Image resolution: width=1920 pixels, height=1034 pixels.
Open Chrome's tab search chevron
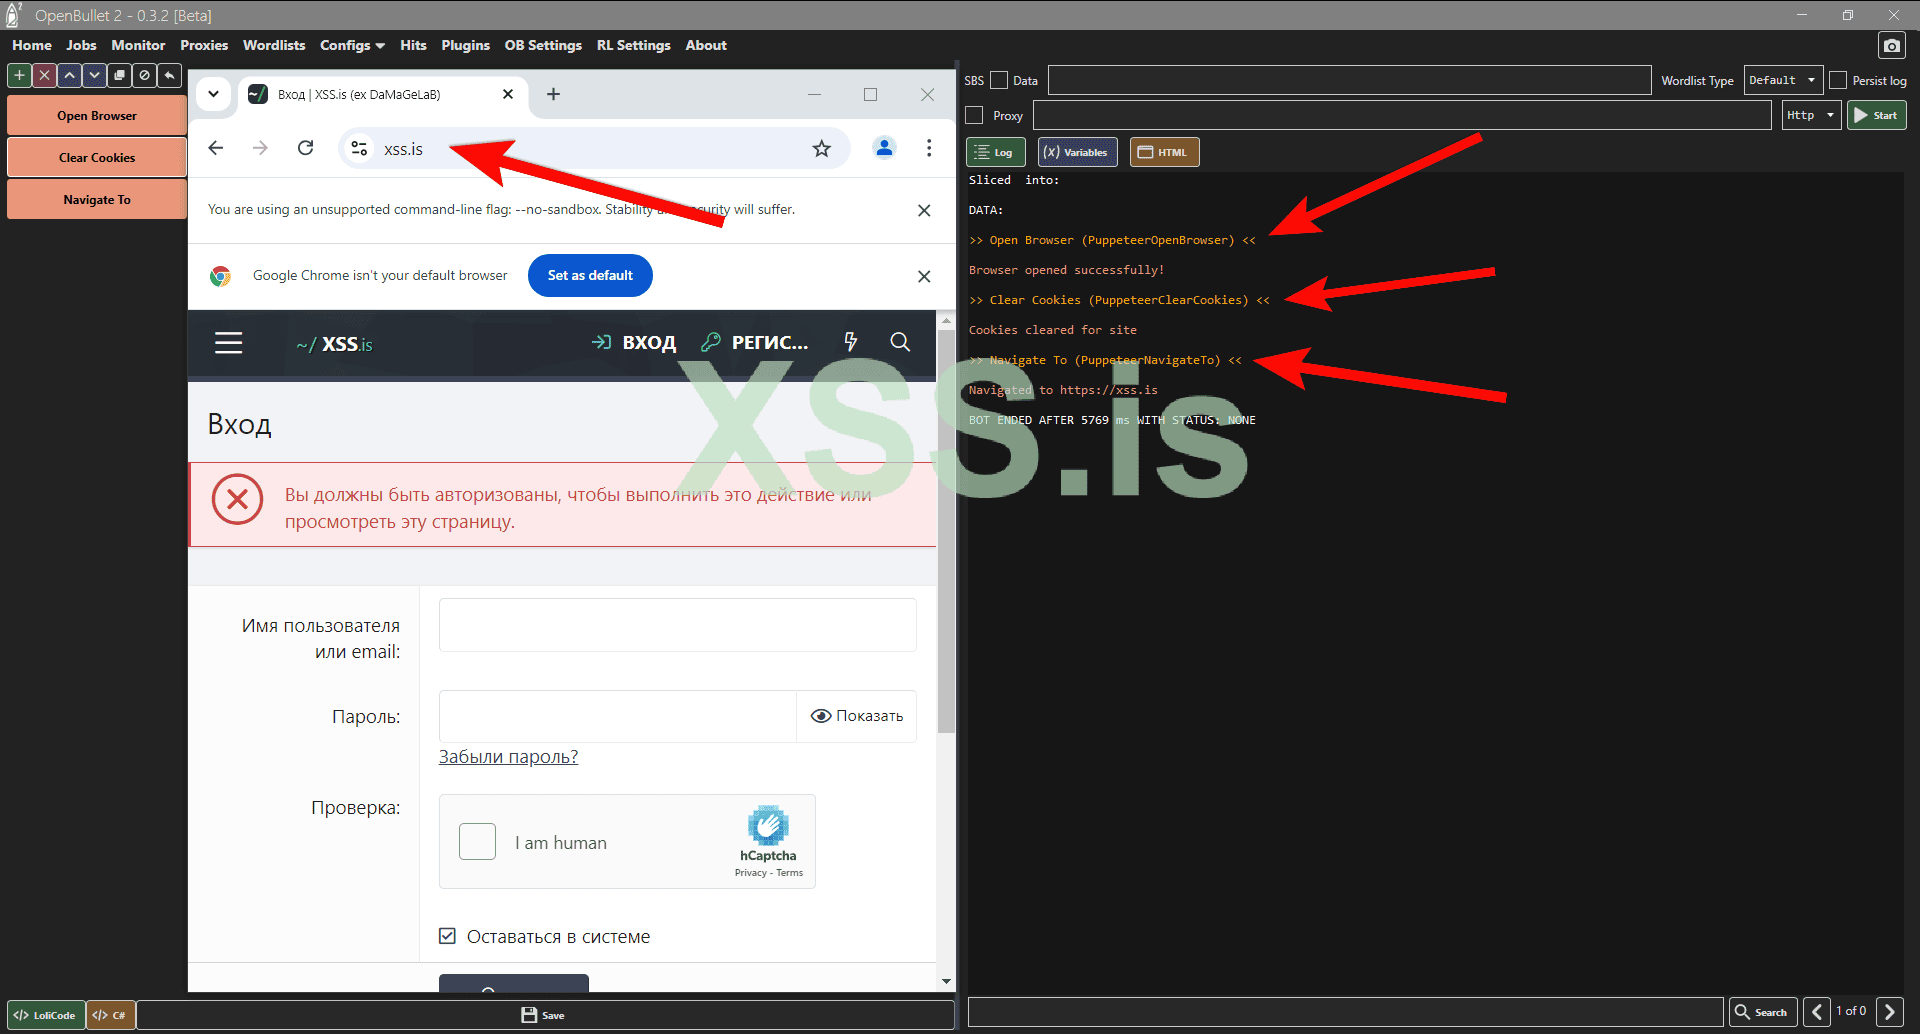[x=213, y=94]
